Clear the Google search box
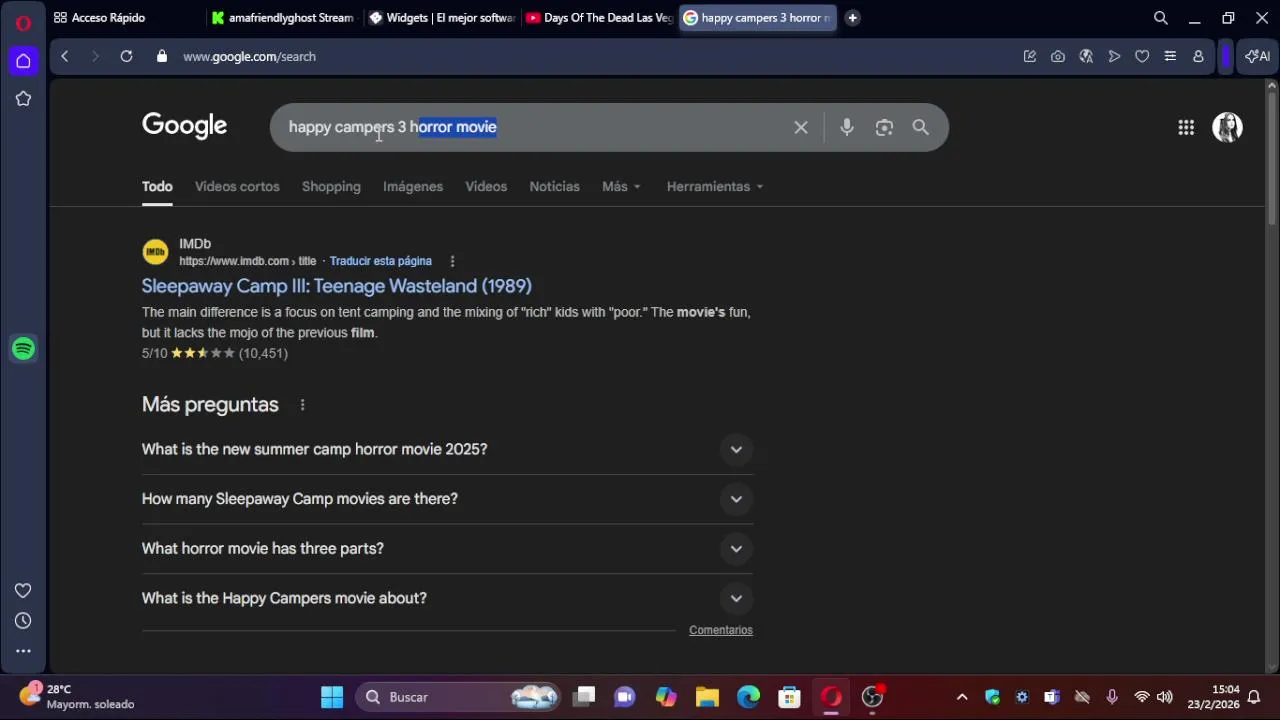Viewport: 1280px width, 720px height. [801, 127]
